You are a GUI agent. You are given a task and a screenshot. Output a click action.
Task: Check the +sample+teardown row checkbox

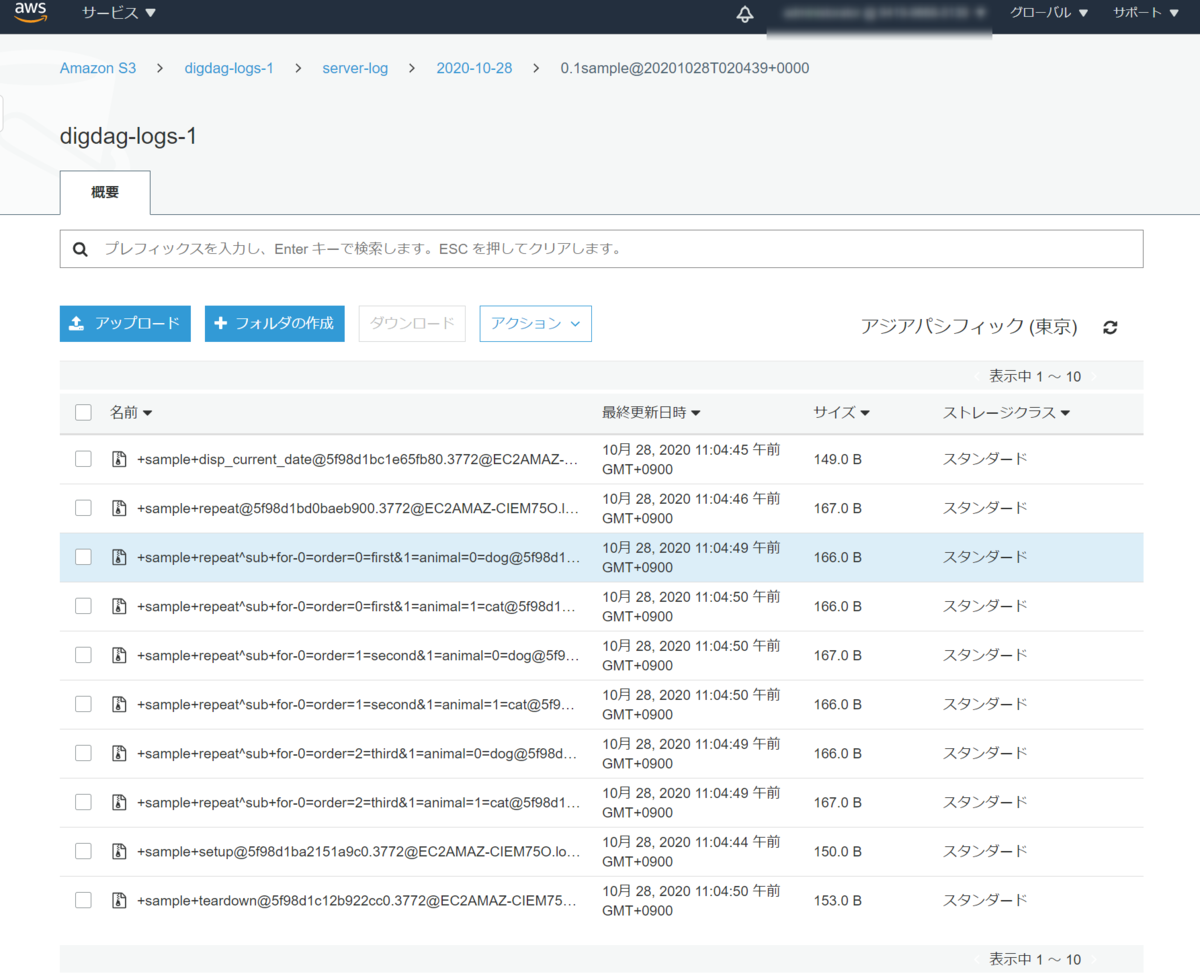[83, 900]
